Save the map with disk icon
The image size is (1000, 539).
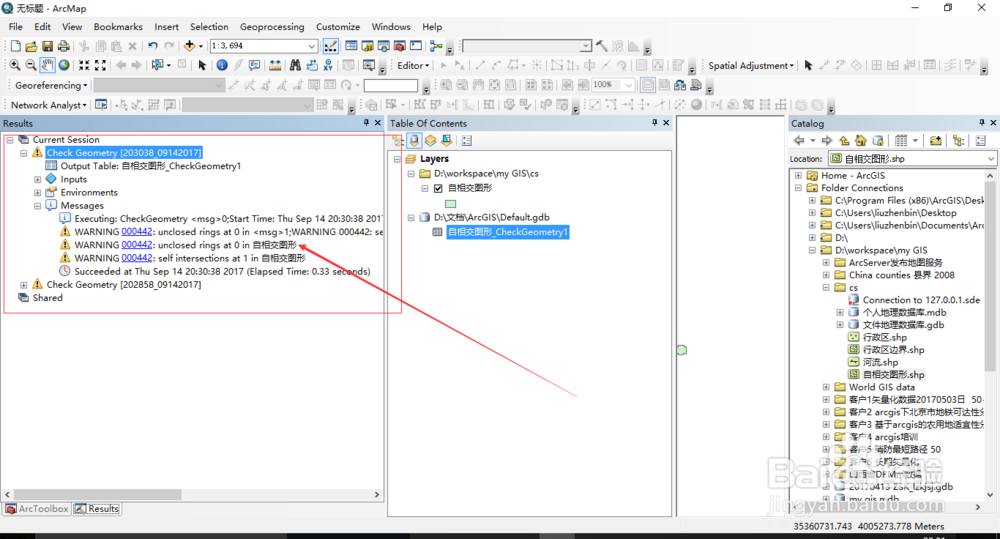tap(47, 46)
